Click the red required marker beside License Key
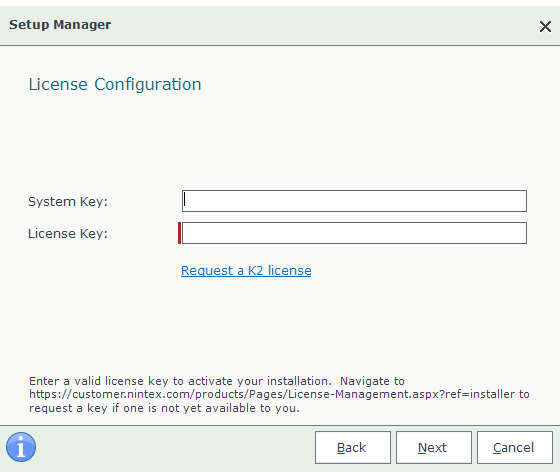 [179, 233]
